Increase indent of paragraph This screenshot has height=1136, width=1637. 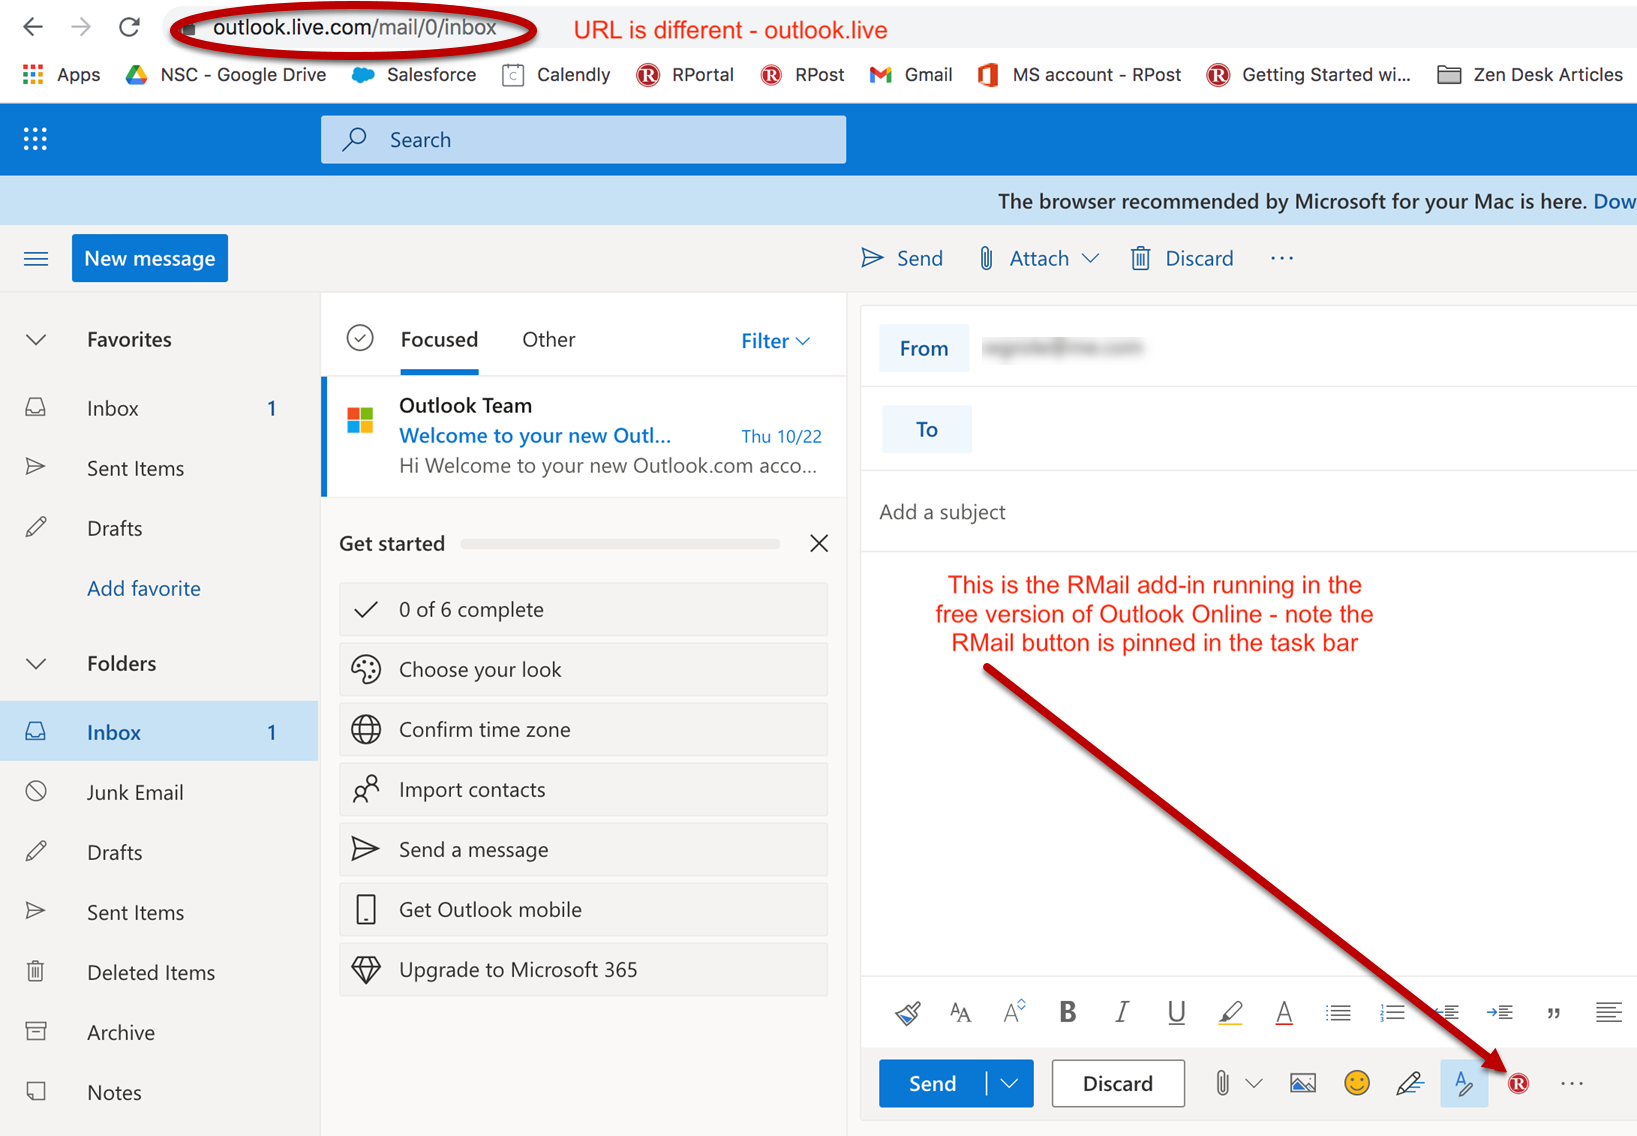[1499, 1012]
